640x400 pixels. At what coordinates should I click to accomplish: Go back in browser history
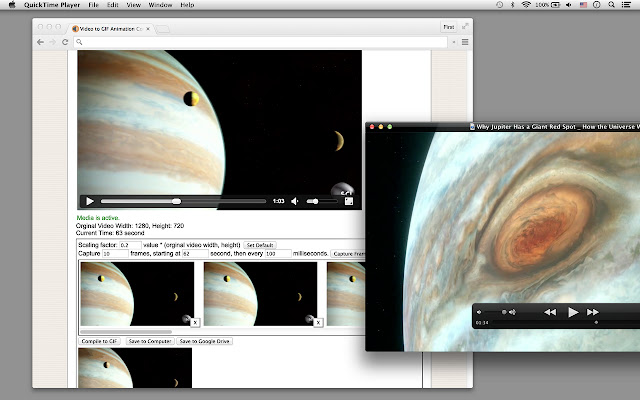tap(40, 42)
